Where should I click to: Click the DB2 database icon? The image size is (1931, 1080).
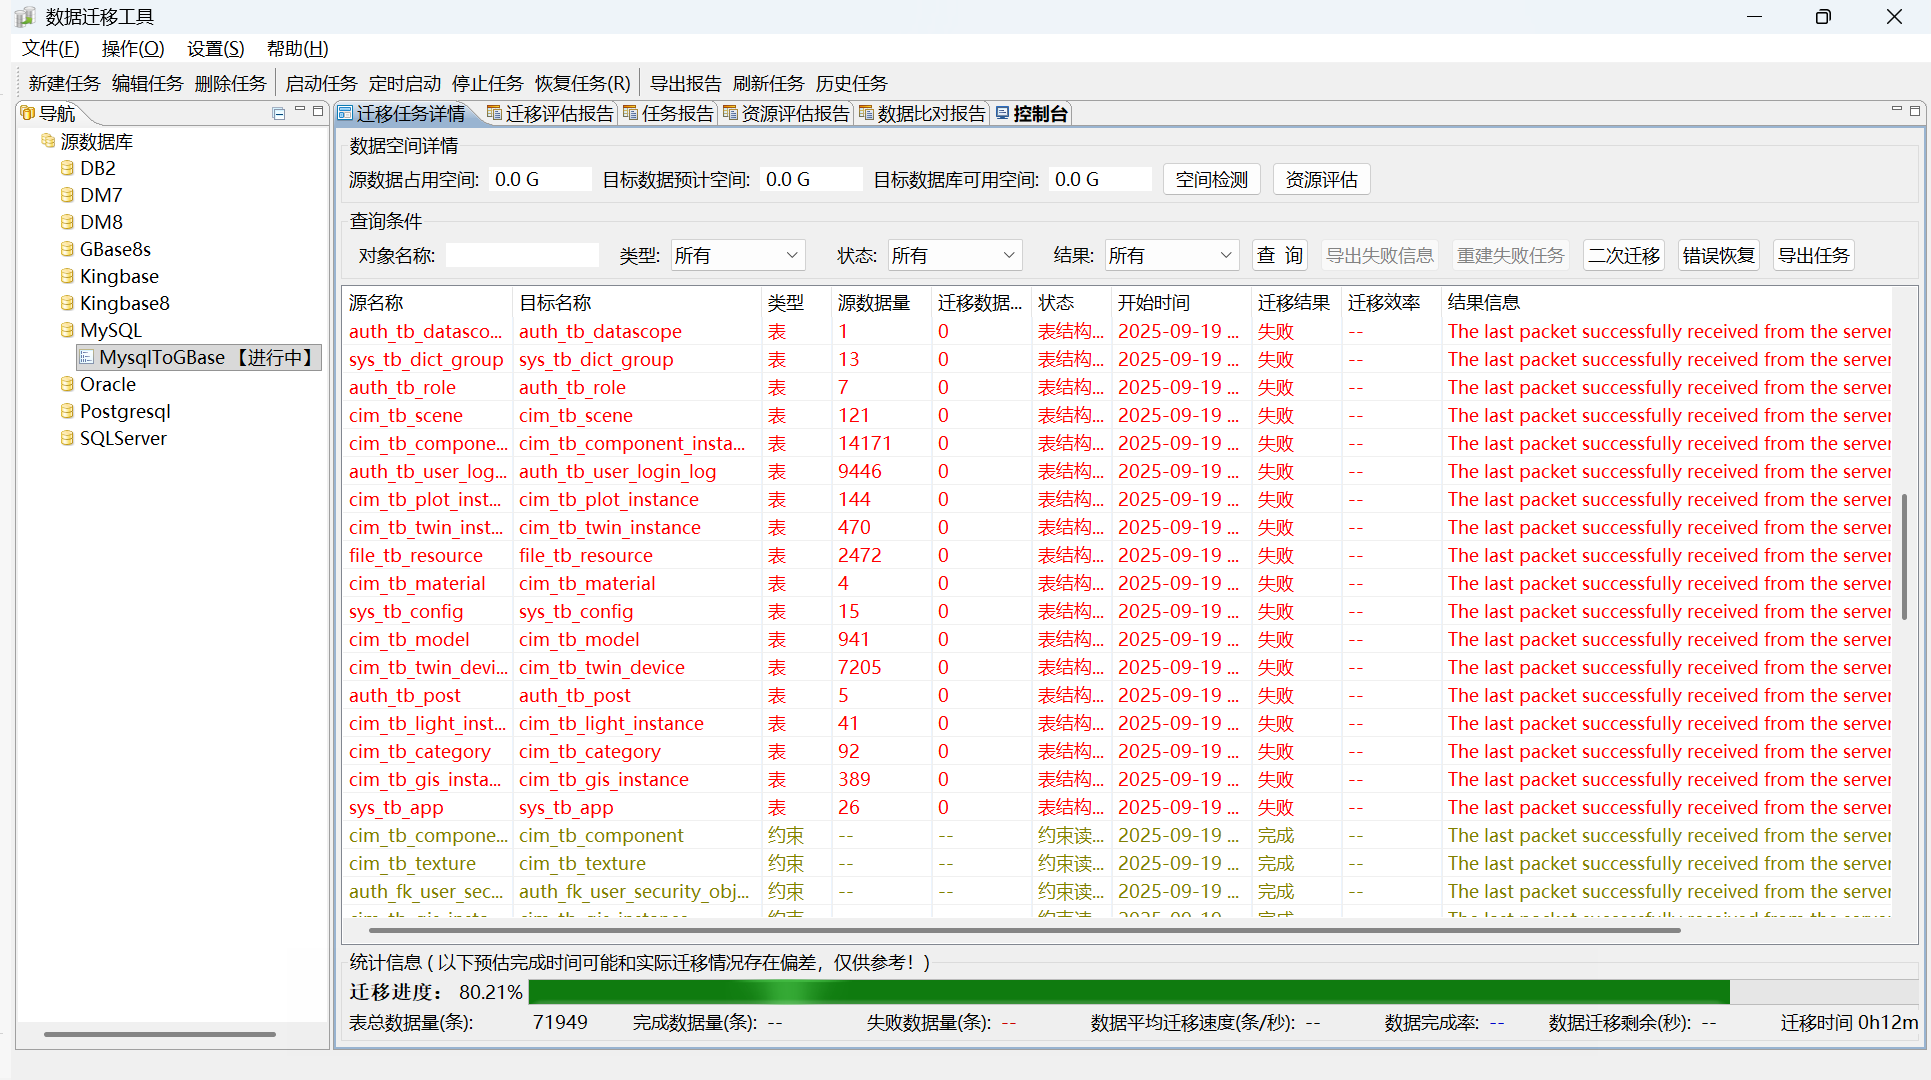tap(67, 168)
